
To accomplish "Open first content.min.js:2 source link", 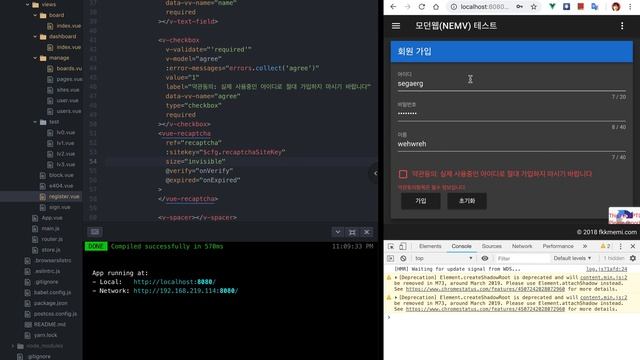I will coord(603,278).
